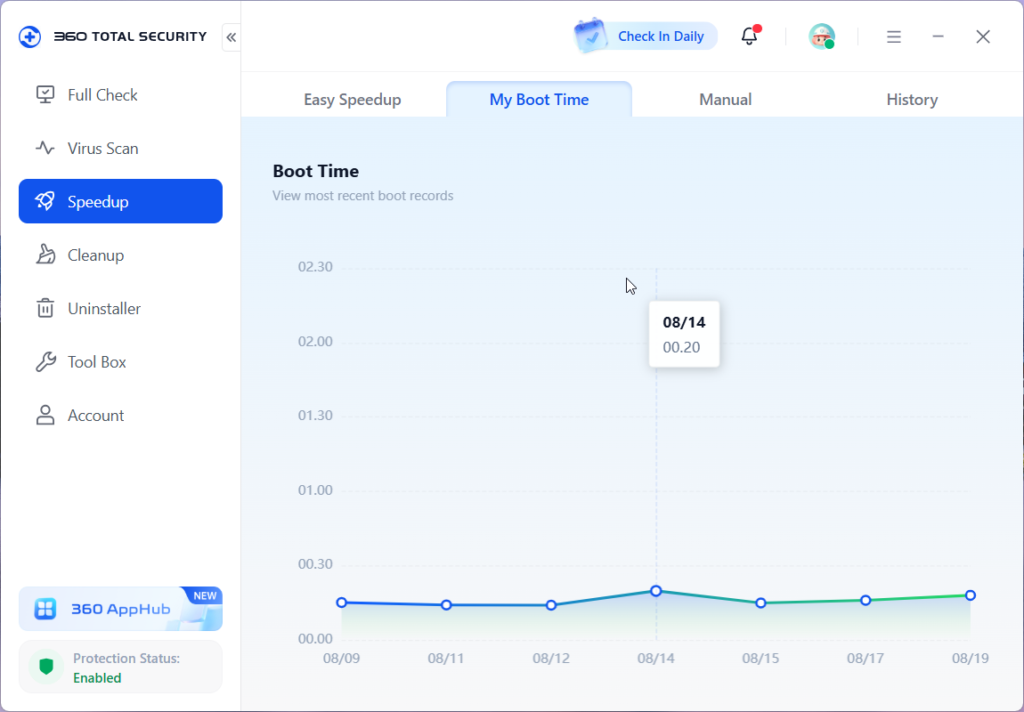The height and width of the screenshot is (712, 1024).
Task: Click the 08/19 data point on chart
Action: [x=970, y=595]
